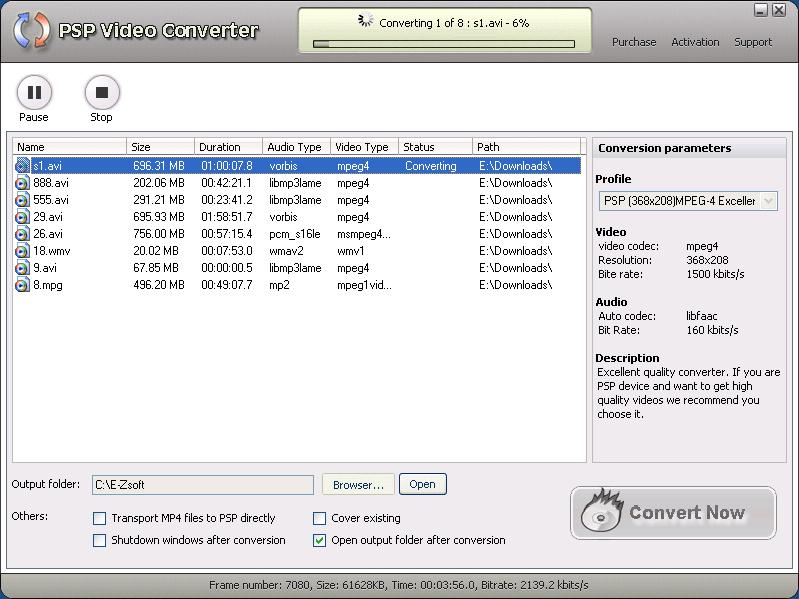Click the 368x208 resolution value
This screenshot has height=599, width=799.
point(707,260)
